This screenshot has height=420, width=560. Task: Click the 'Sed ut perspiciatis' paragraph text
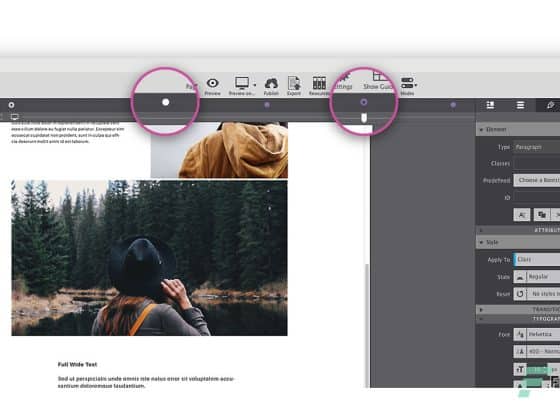click(x=146, y=382)
